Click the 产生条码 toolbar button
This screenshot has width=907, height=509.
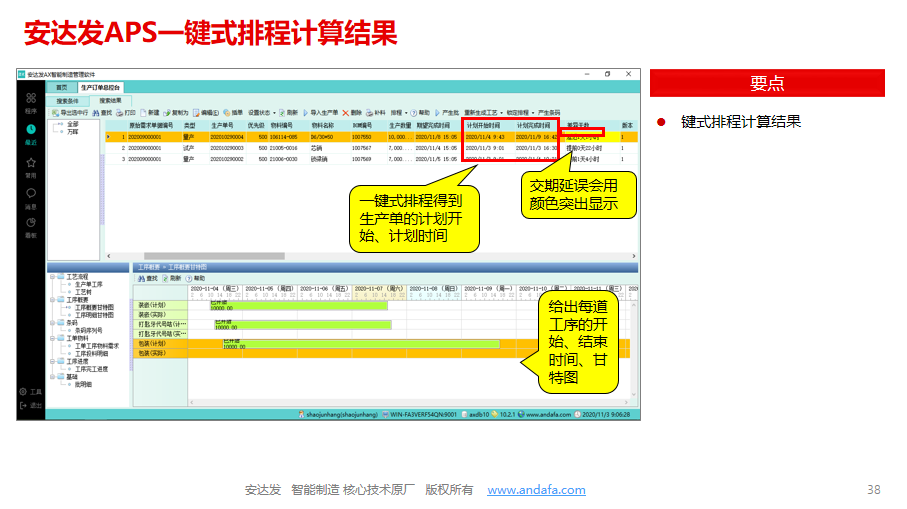(x=549, y=113)
